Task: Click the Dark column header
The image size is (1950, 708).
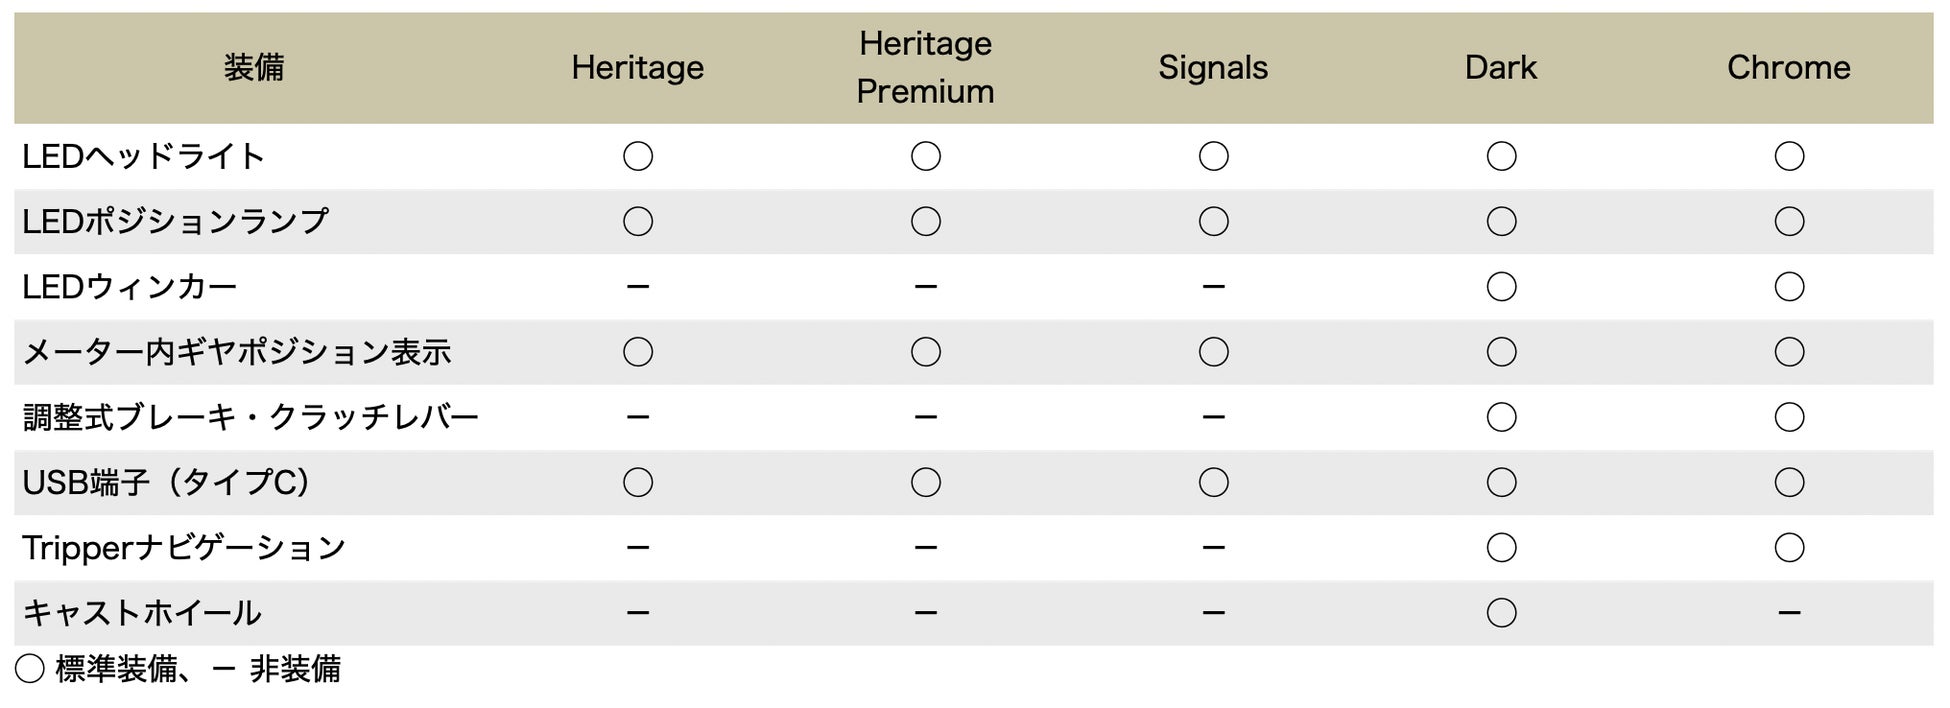Action: [x=1500, y=68]
